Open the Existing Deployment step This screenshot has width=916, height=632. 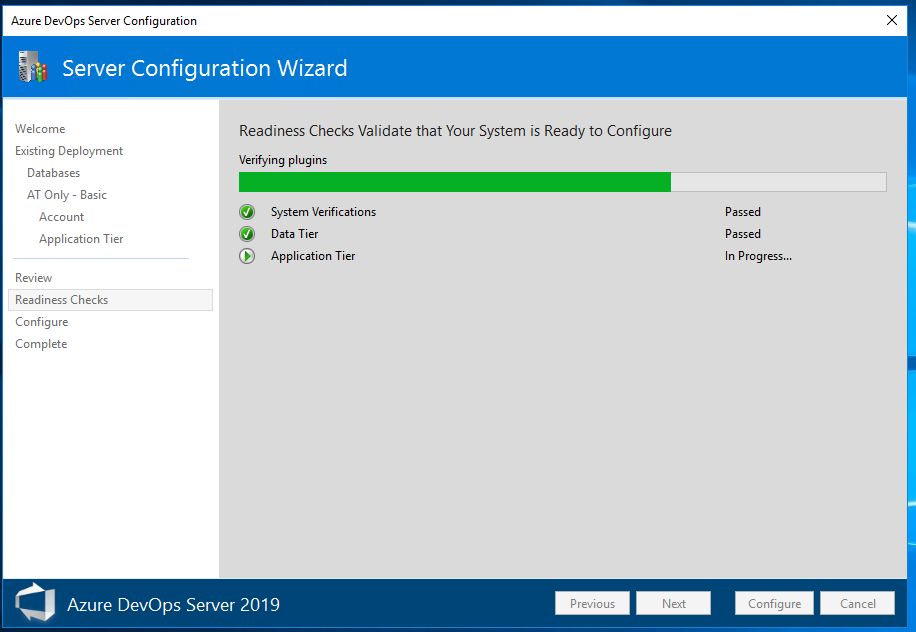[69, 151]
